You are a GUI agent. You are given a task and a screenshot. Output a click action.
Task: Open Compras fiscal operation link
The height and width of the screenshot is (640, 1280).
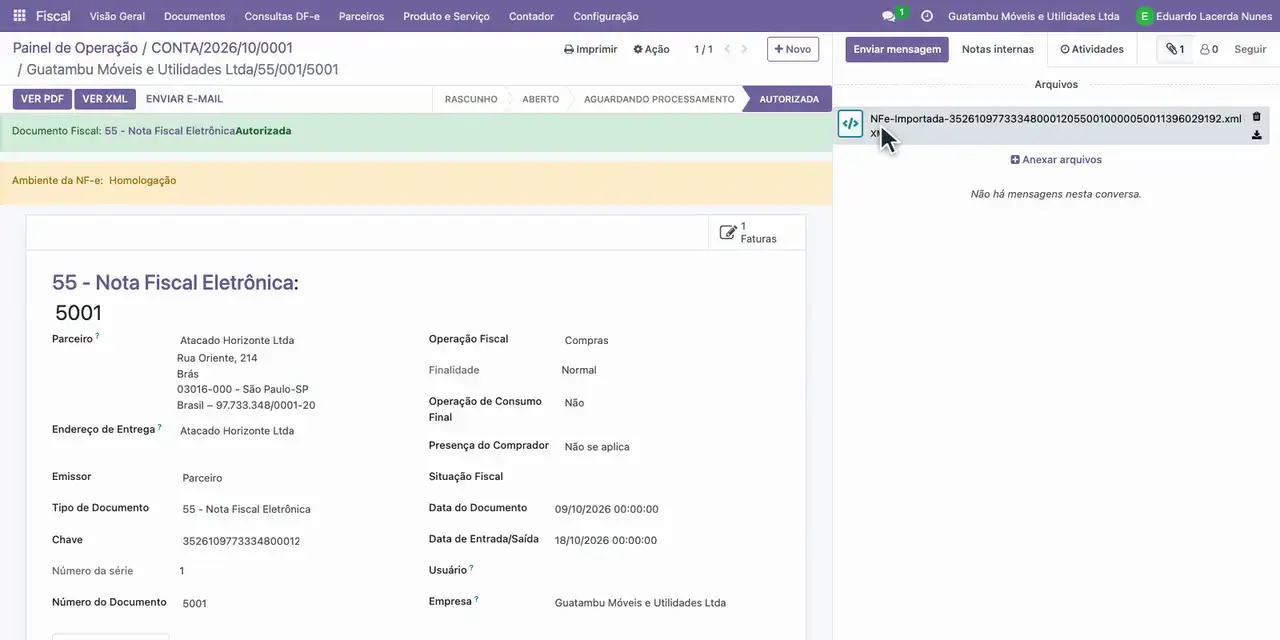click(586, 340)
